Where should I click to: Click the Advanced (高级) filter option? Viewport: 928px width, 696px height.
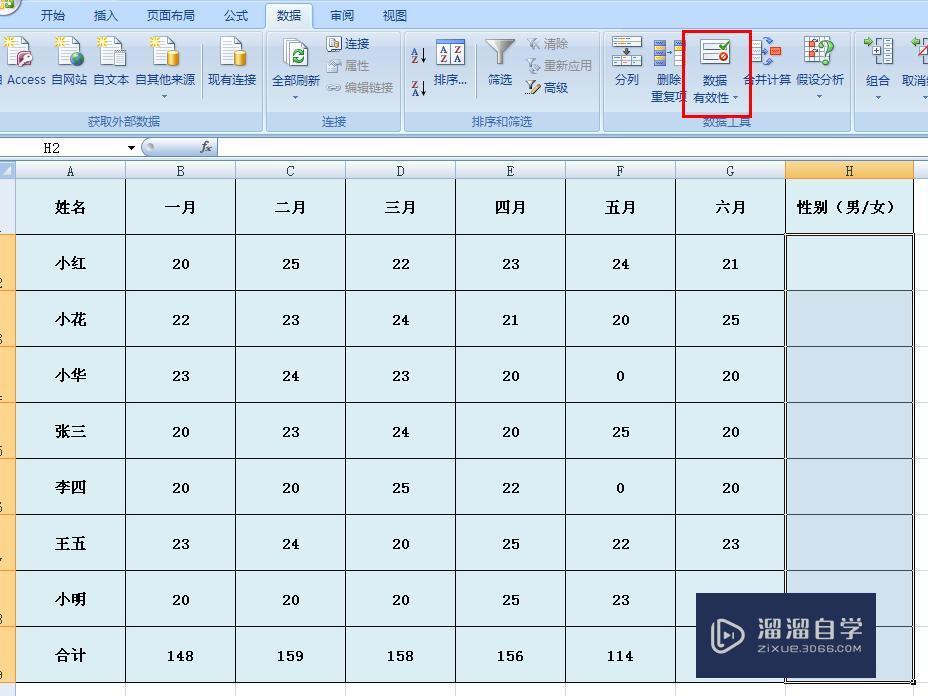553,88
